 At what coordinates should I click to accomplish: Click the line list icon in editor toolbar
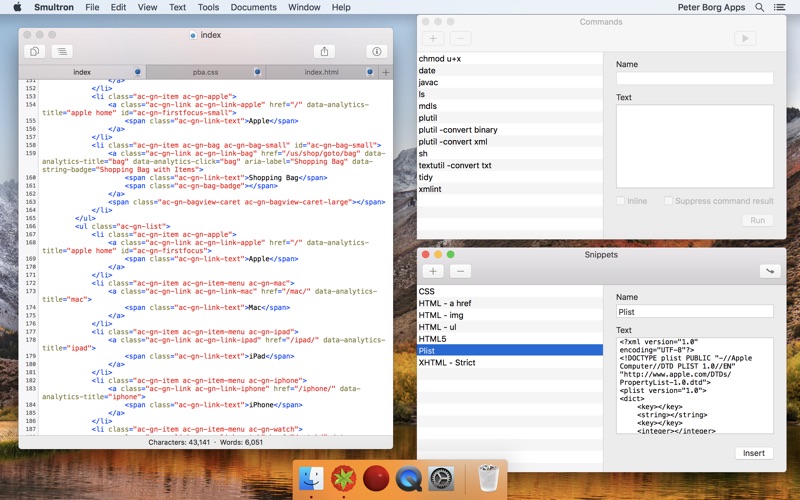coord(62,51)
